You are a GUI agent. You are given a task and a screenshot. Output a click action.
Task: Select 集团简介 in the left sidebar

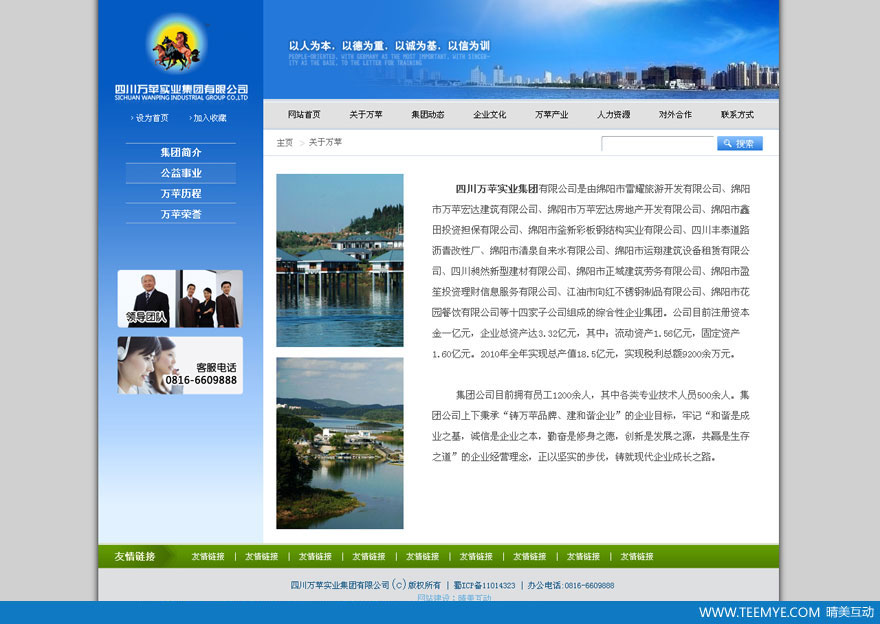pyautogui.click(x=181, y=153)
